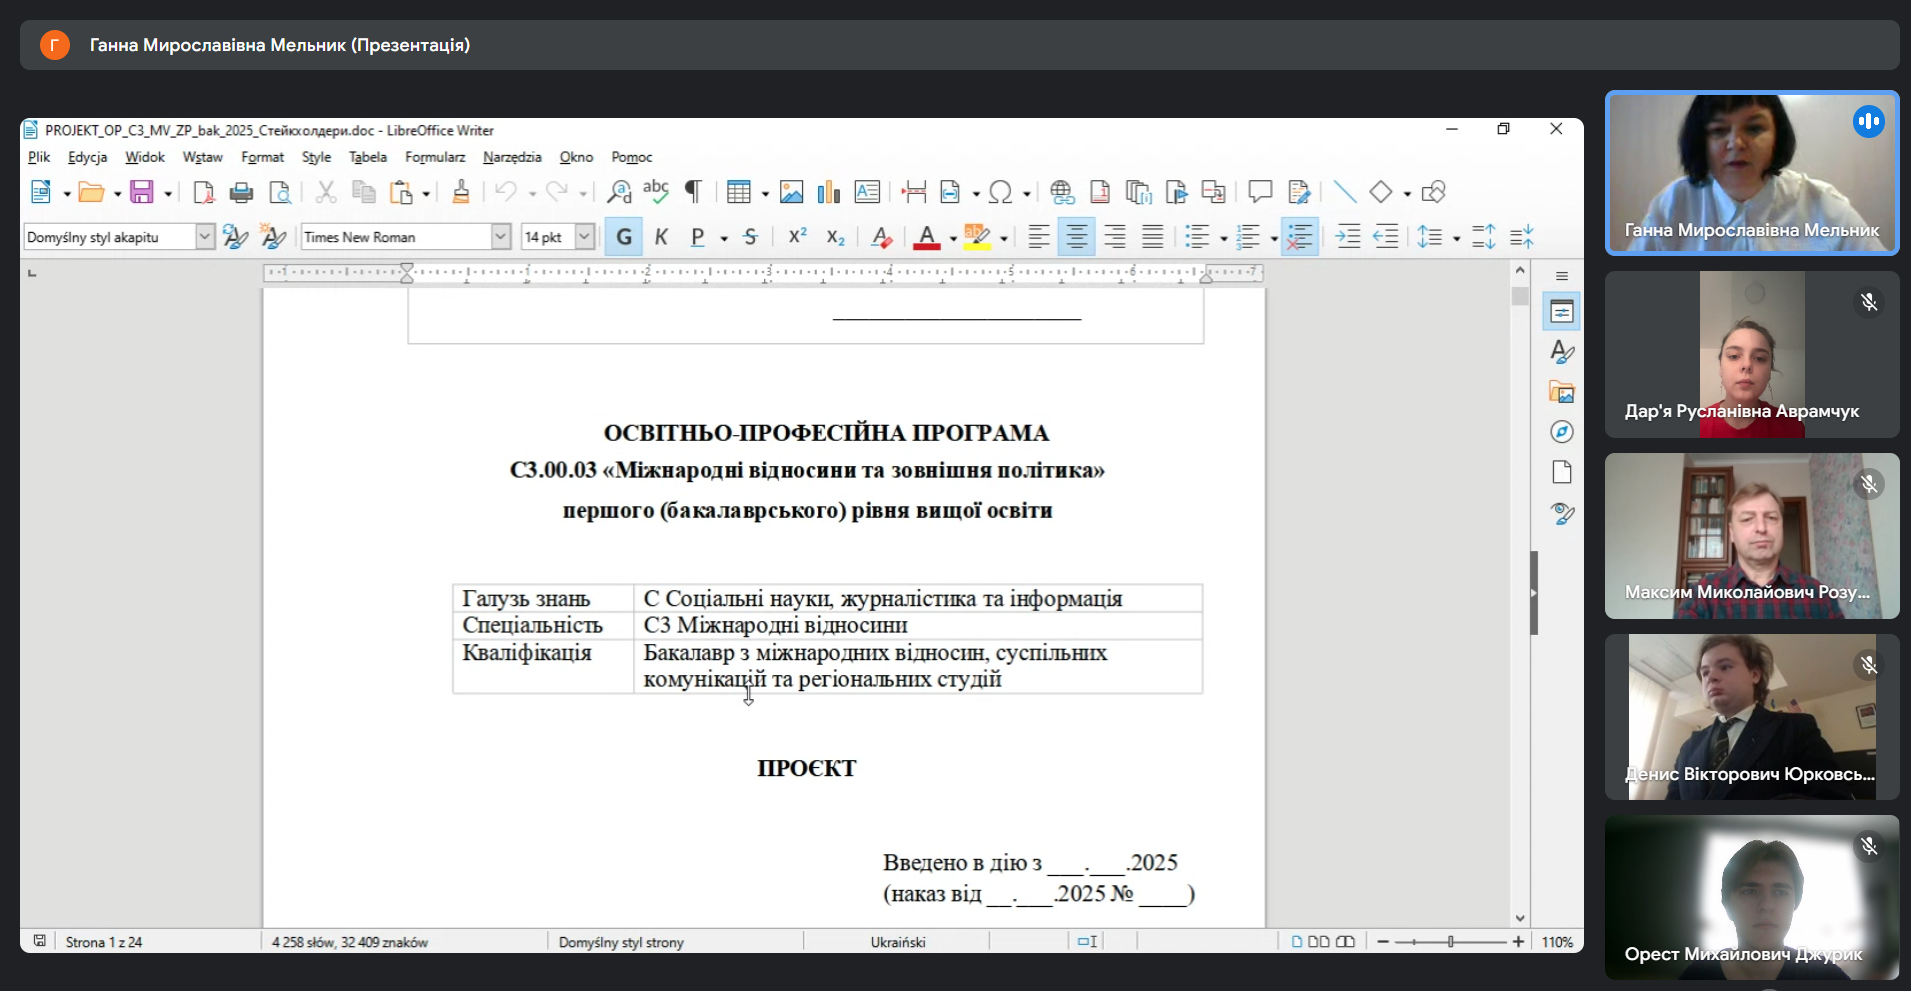Image resolution: width=1911 pixels, height=991 pixels.
Task: Open the 14 pkt font size dropdown
Action: (585, 237)
